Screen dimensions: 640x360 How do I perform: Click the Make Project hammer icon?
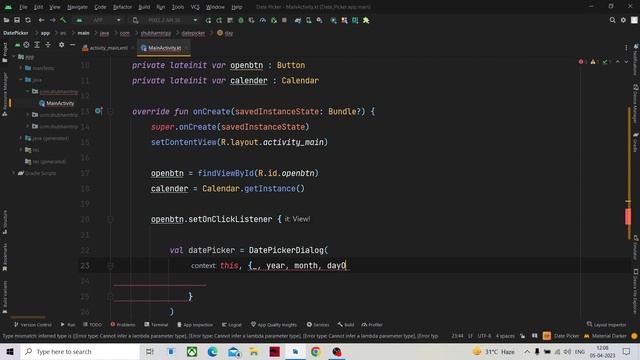tap(63, 20)
